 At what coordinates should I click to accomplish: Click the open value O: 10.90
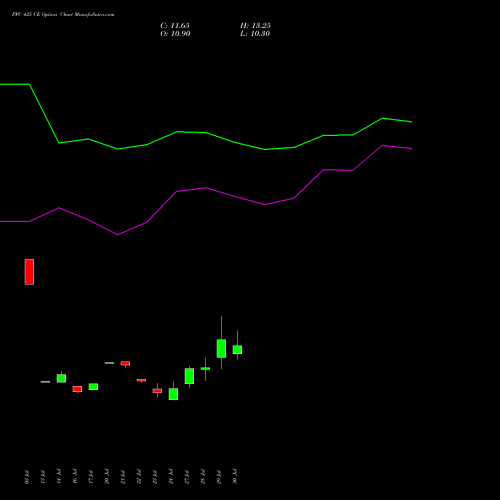coord(175,34)
